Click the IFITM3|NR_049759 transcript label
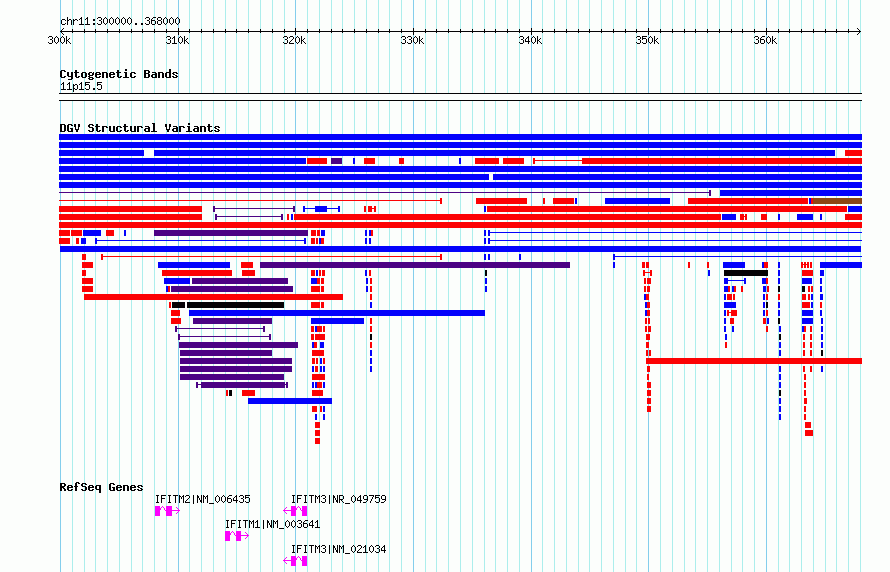890x572 pixels. click(x=339, y=499)
